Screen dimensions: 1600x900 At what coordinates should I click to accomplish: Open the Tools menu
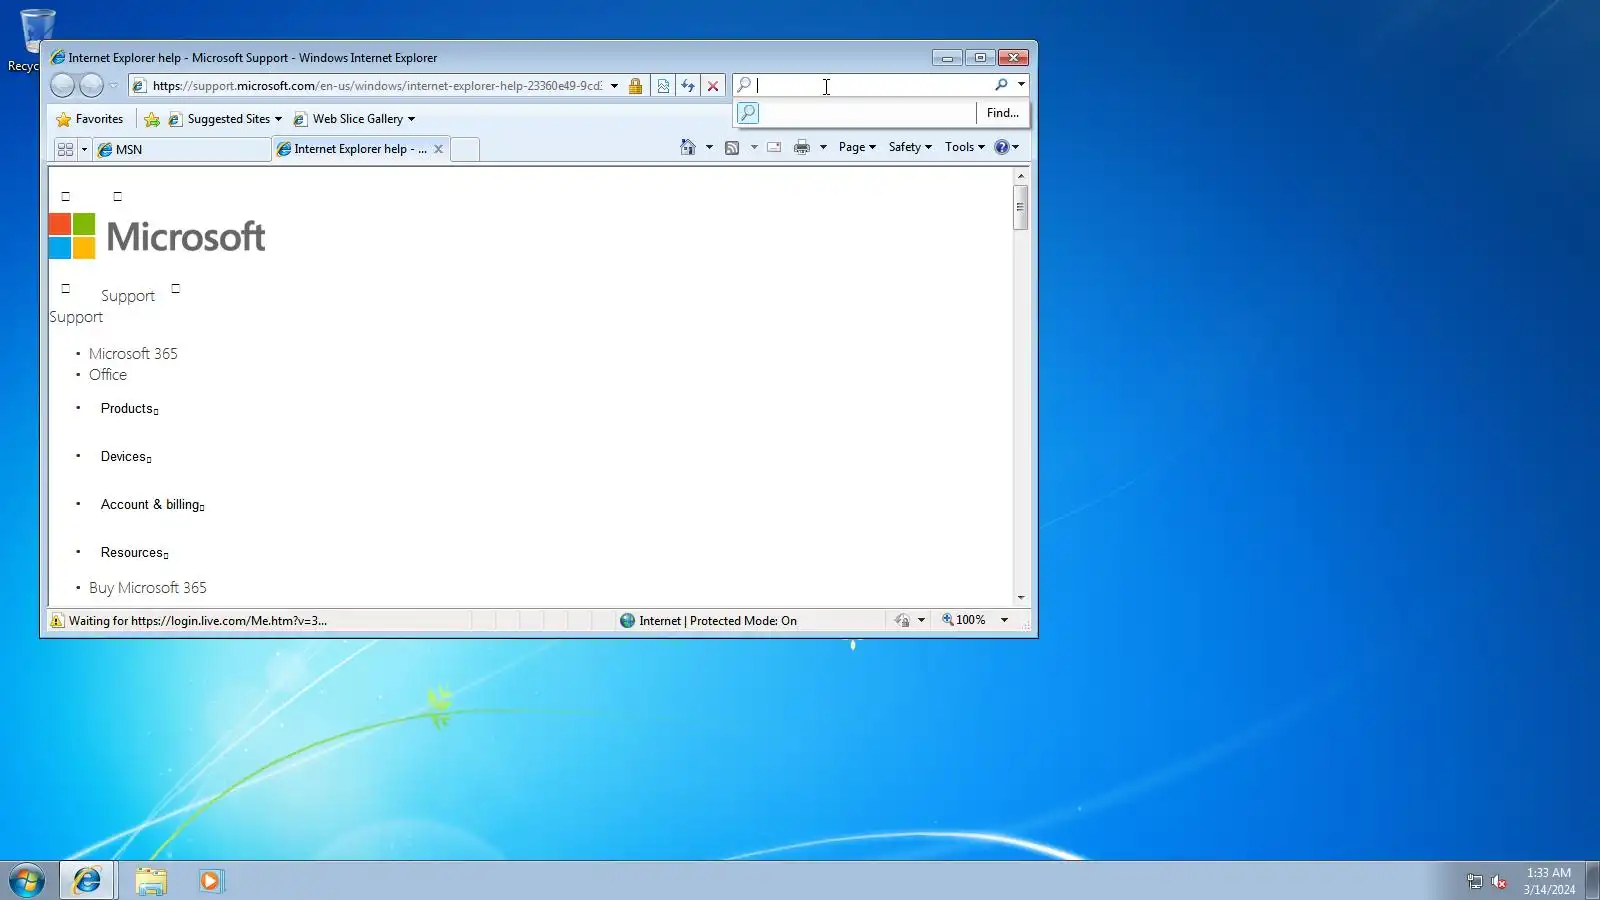[x=964, y=147]
